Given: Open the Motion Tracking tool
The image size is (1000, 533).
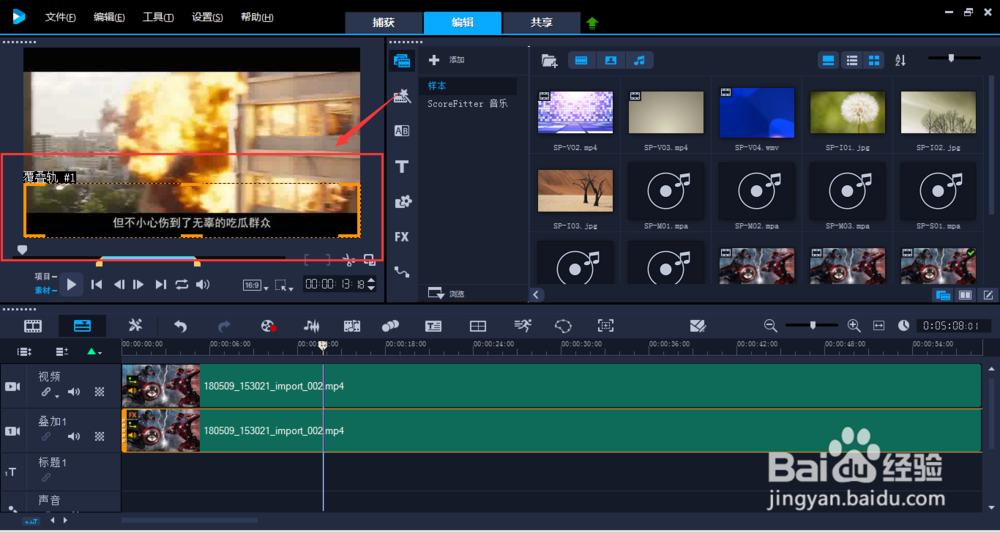Looking at the screenshot, I should (390, 326).
